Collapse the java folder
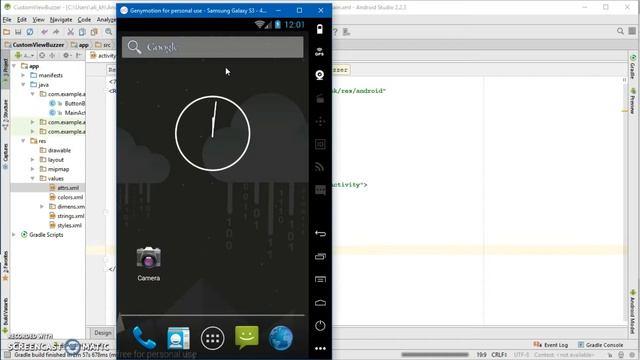Viewport: 640px width, 360px height. (x=23, y=84)
